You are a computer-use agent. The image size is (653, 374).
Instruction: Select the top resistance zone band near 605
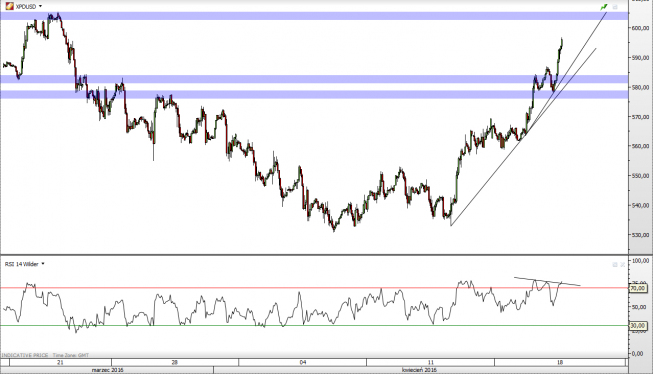[314, 16]
